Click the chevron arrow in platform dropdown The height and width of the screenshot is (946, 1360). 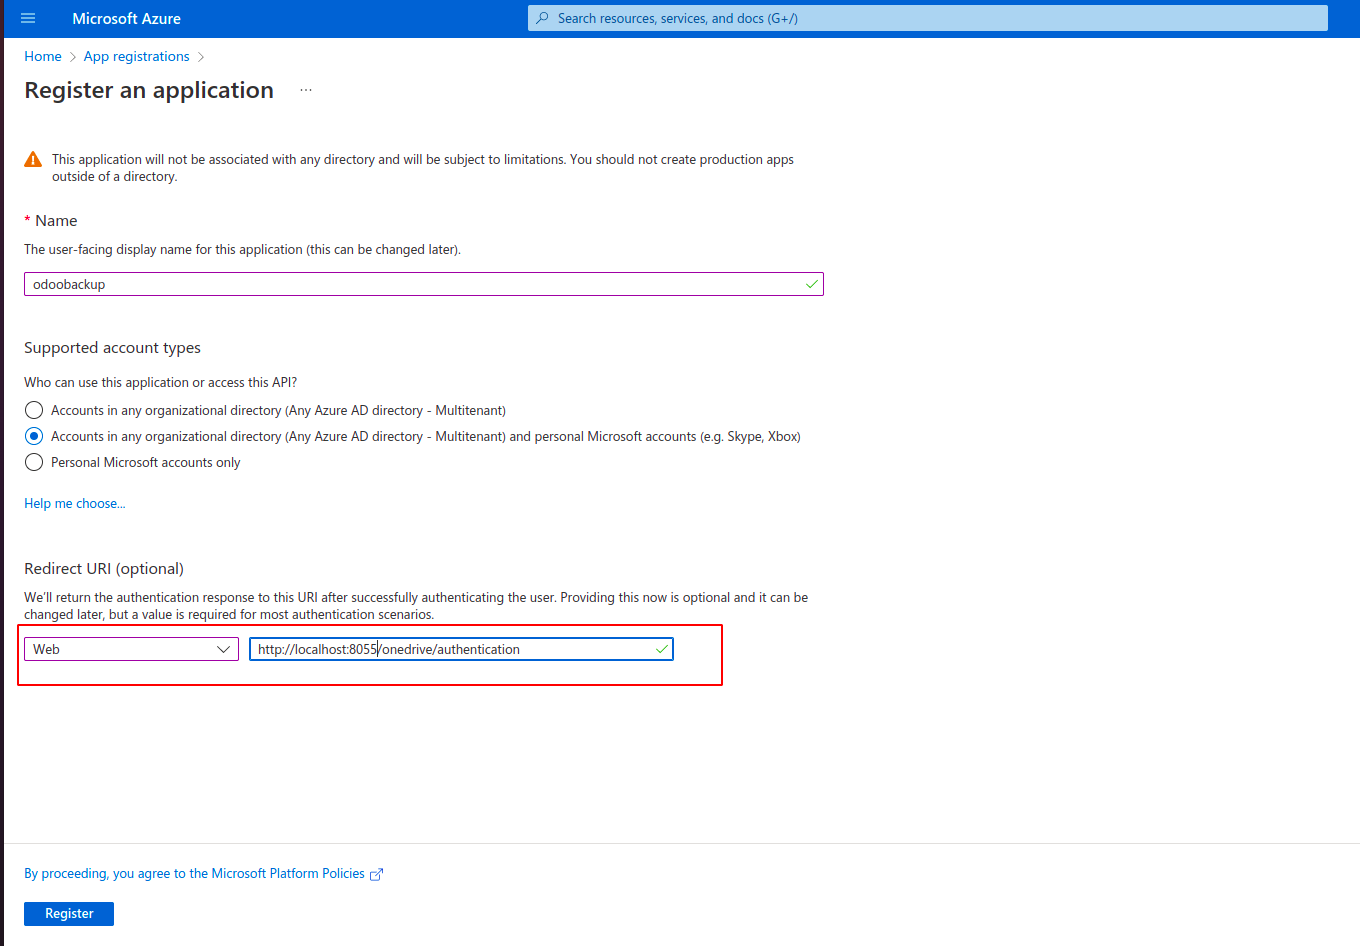(224, 650)
